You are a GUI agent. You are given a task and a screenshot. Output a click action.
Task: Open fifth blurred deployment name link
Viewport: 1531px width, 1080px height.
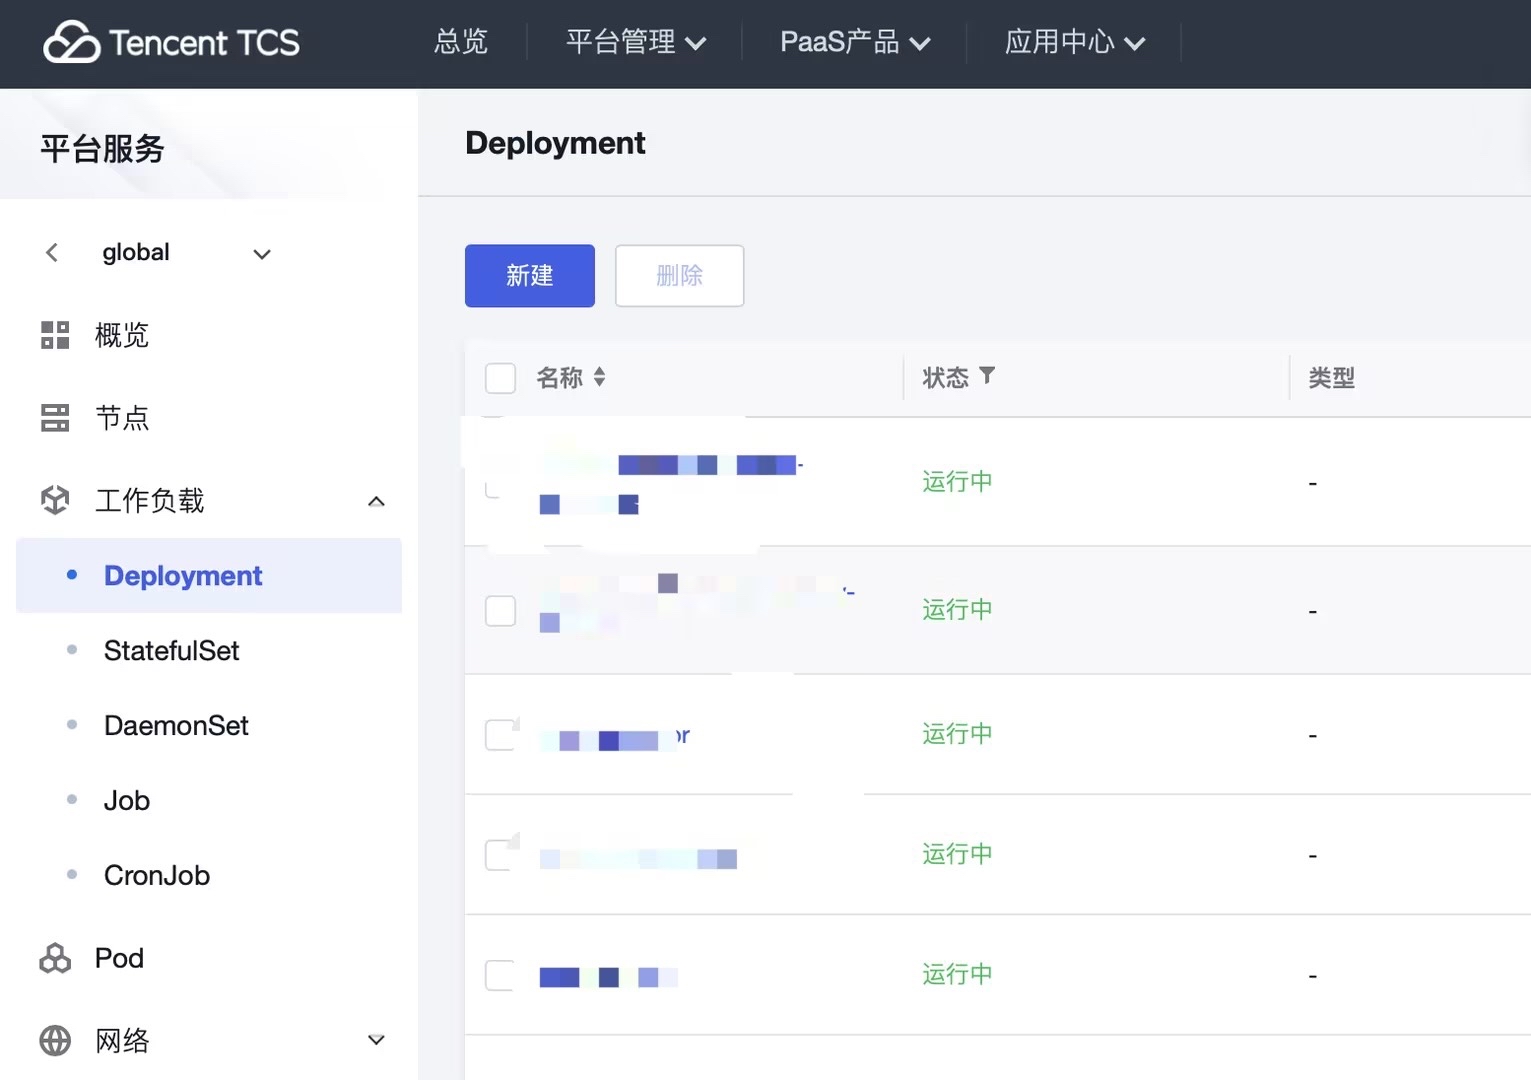tap(608, 977)
